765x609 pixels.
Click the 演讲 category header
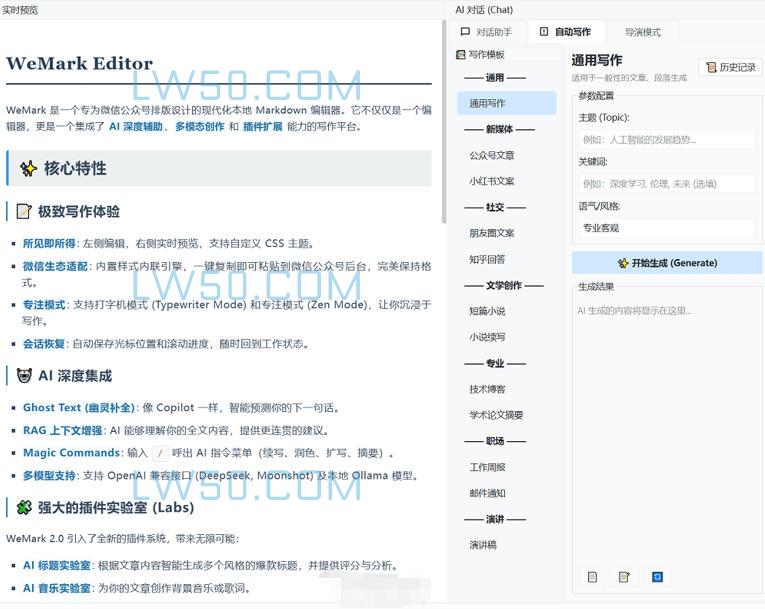click(x=495, y=519)
